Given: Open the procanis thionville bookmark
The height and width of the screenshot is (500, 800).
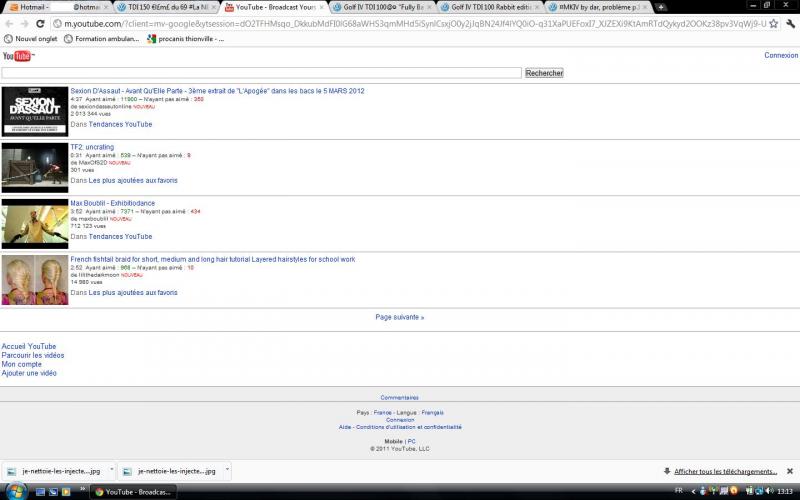Looking at the screenshot, I should pos(185,39).
